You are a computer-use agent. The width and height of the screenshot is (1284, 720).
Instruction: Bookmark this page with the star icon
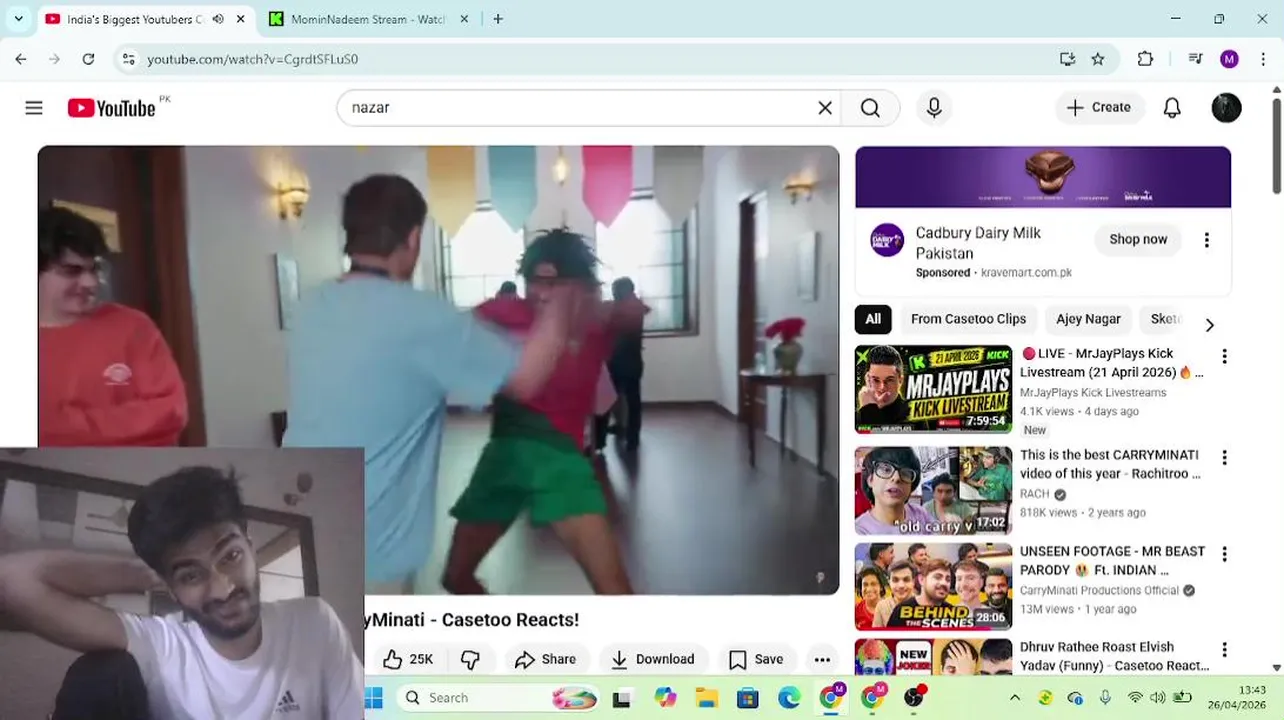(1098, 59)
